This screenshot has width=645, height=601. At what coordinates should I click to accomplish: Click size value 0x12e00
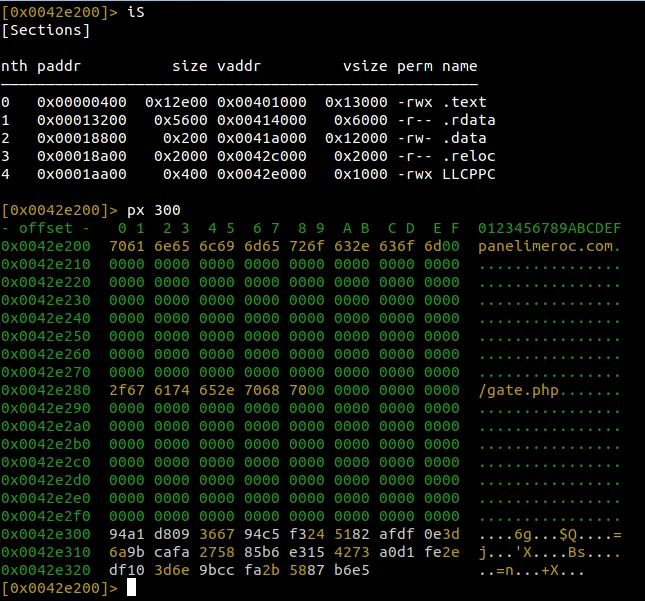(176, 102)
